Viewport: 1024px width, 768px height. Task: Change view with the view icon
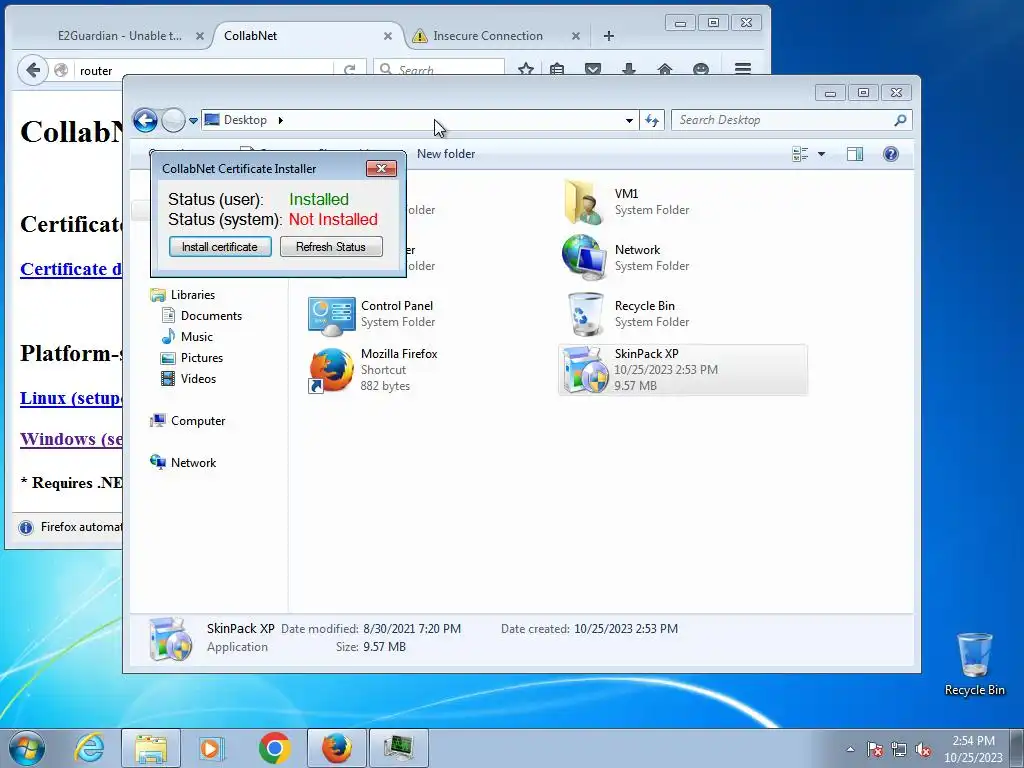click(x=800, y=154)
